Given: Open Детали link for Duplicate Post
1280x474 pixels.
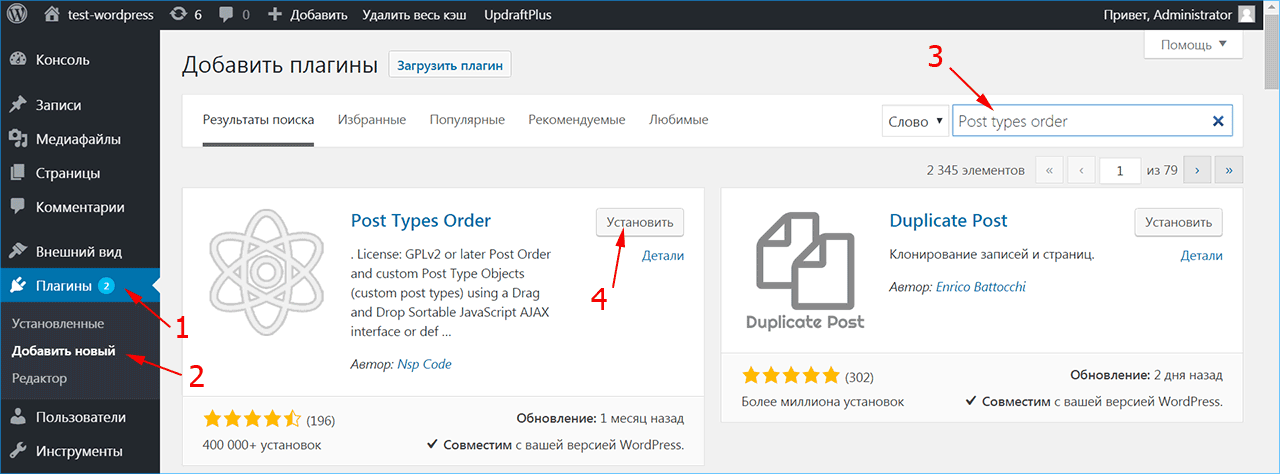Looking at the screenshot, I should [x=1201, y=256].
